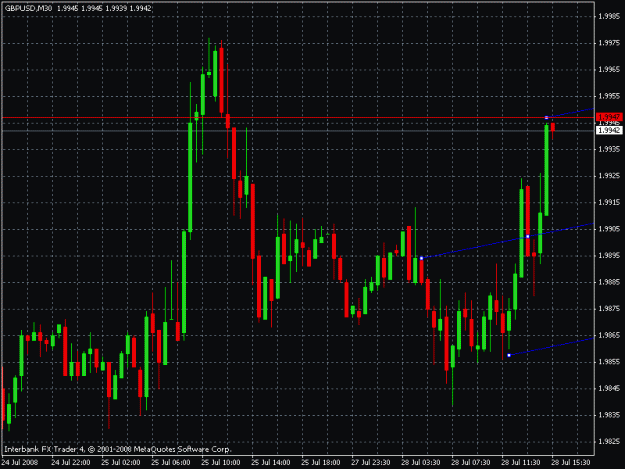Select the upper blue trendline anchor near 1.9947

[546, 118]
